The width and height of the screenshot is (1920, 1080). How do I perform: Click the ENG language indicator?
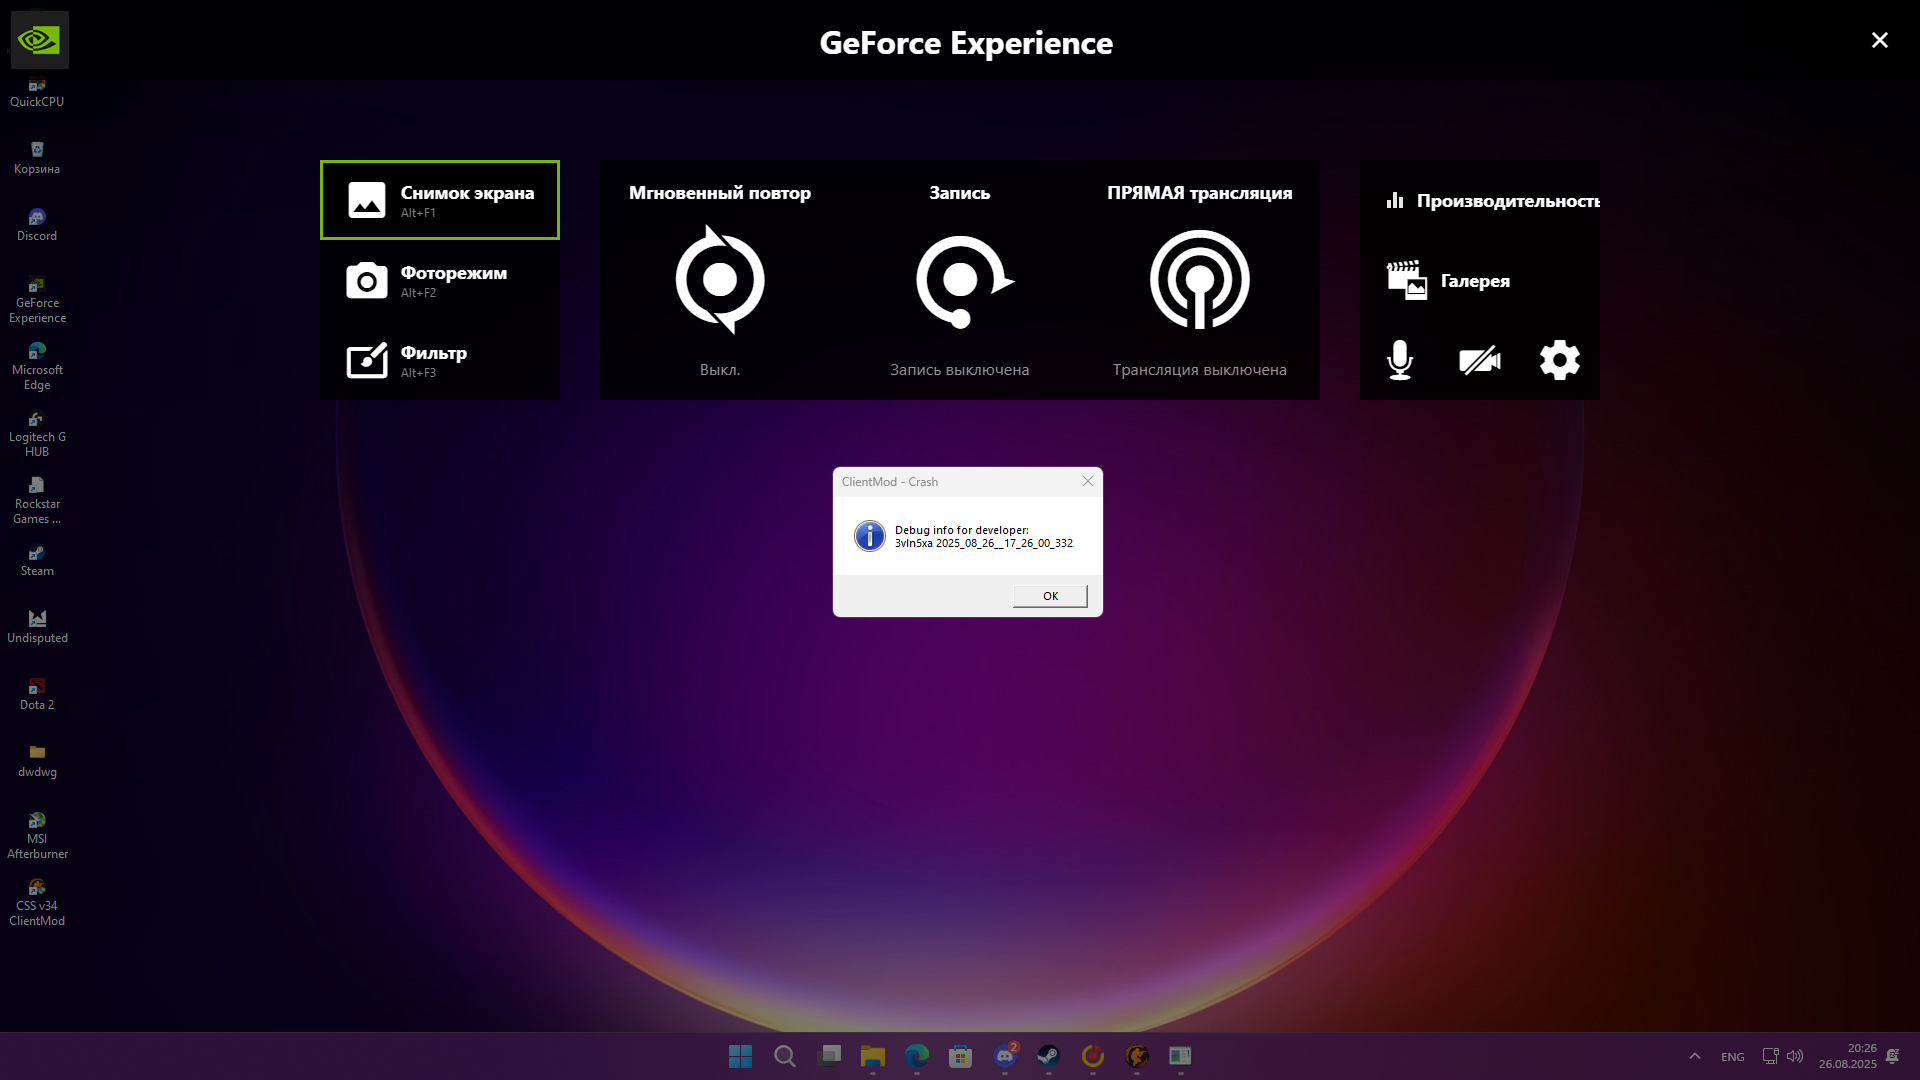point(1733,1057)
